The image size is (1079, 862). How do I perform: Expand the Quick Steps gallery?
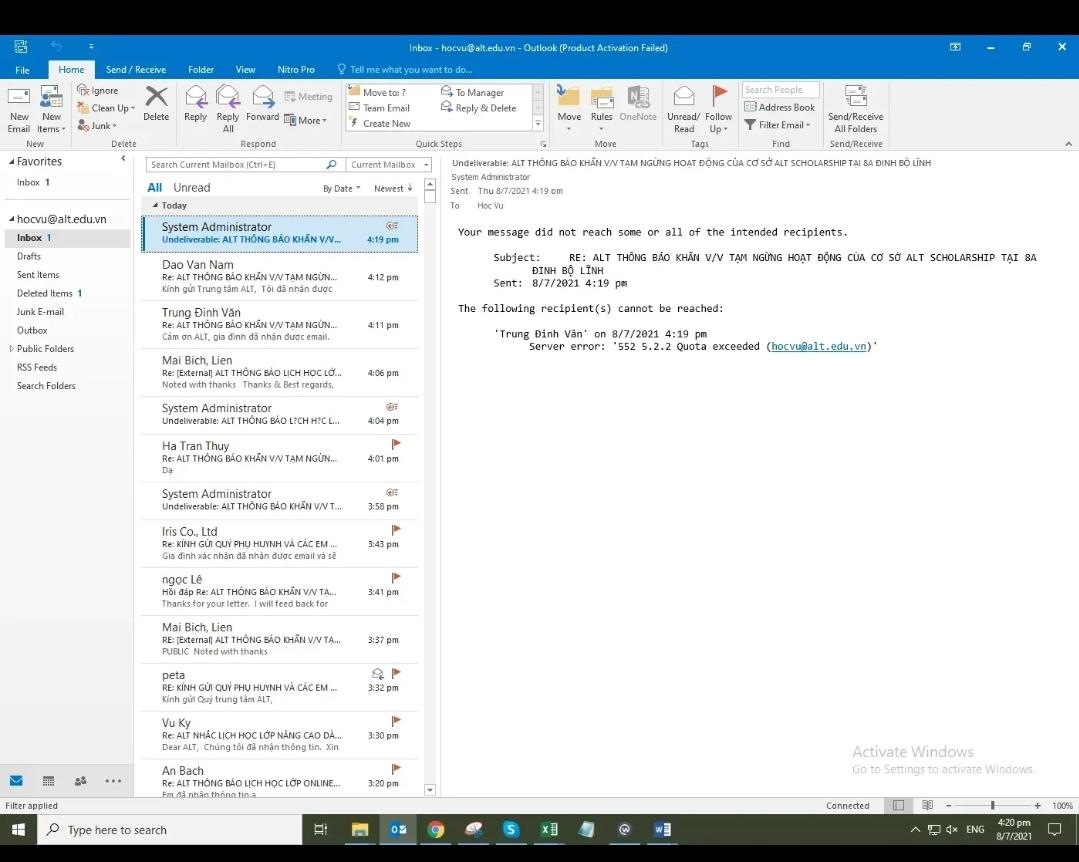tap(538, 124)
